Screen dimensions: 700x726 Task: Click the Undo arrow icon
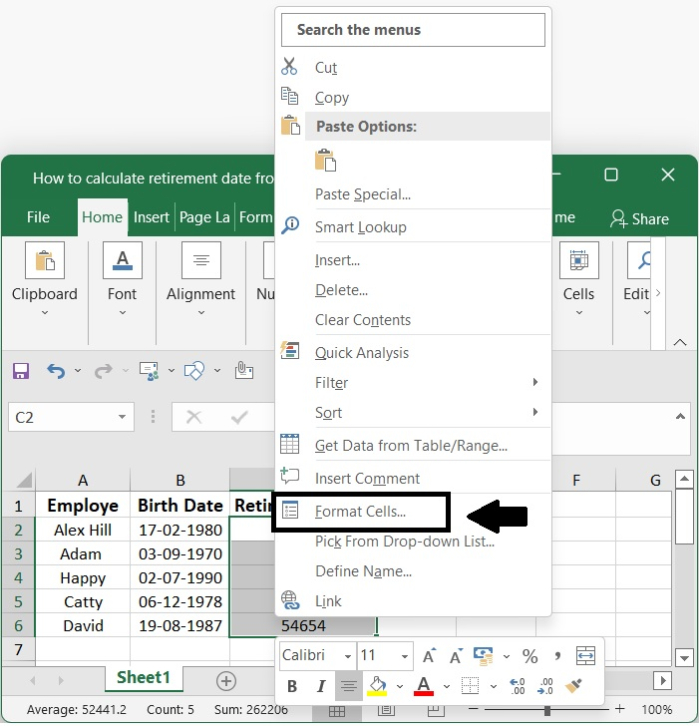[56, 371]
